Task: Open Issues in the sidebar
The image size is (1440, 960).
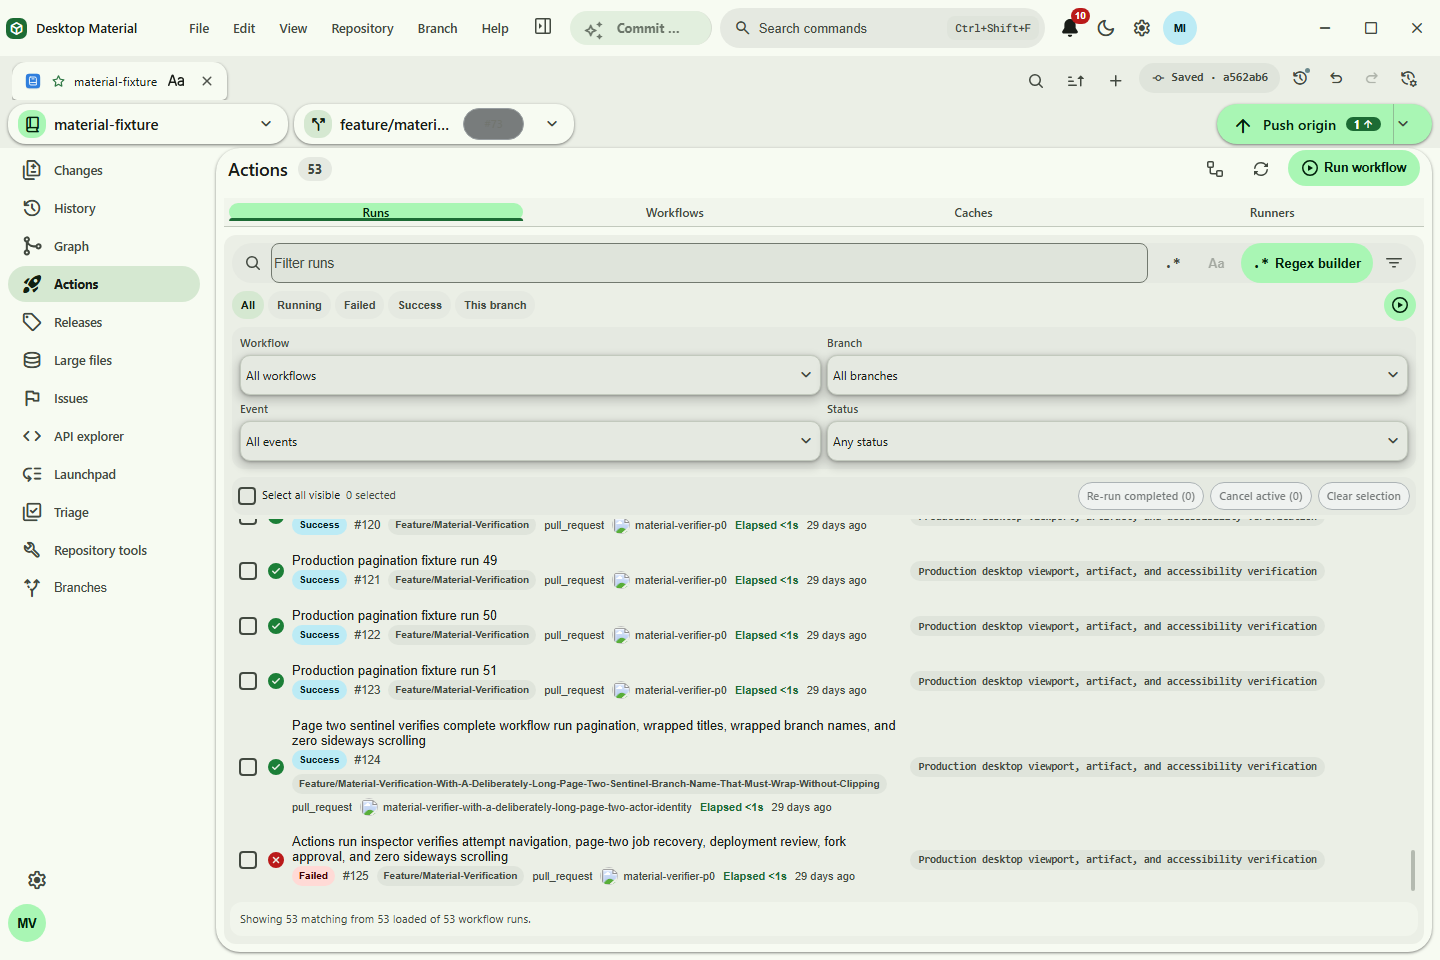Action: pos(104,398)
